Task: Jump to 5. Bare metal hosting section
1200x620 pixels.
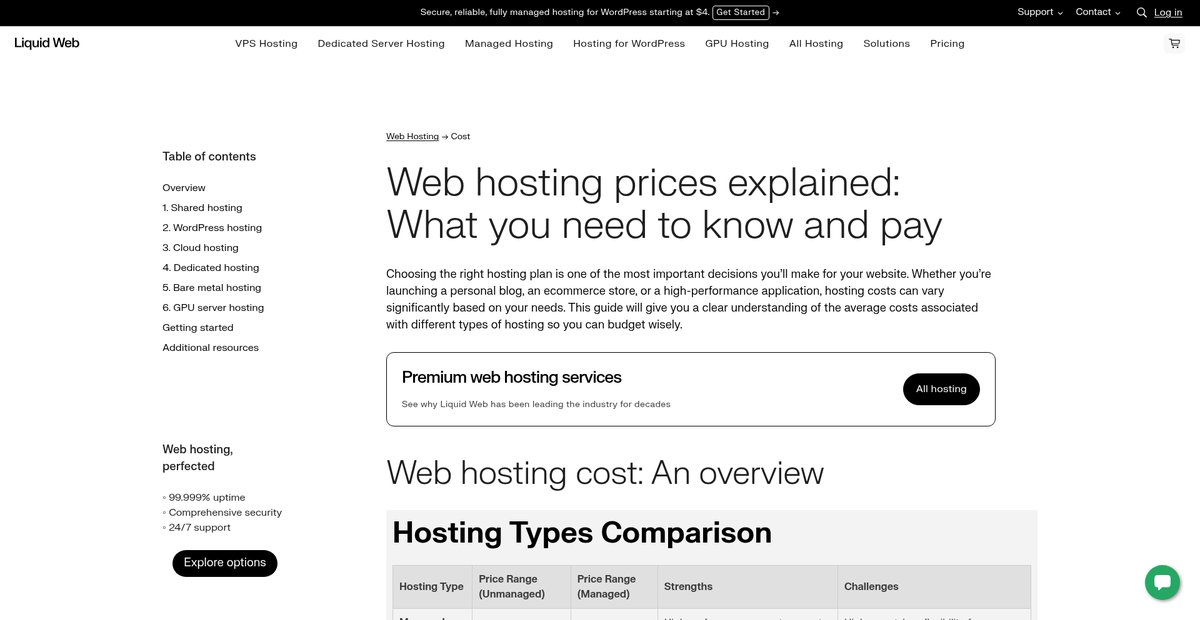Action: [212, 288]
